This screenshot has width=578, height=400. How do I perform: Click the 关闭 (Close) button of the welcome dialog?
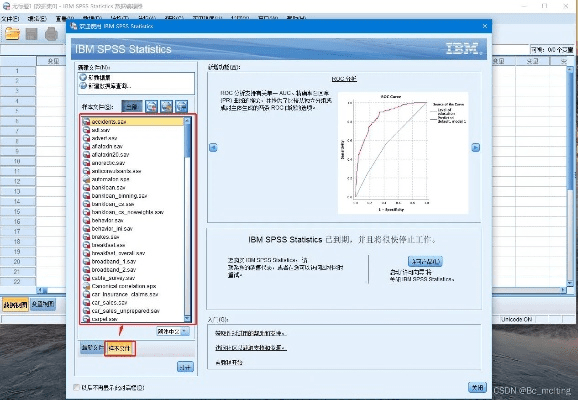(477, 387)
